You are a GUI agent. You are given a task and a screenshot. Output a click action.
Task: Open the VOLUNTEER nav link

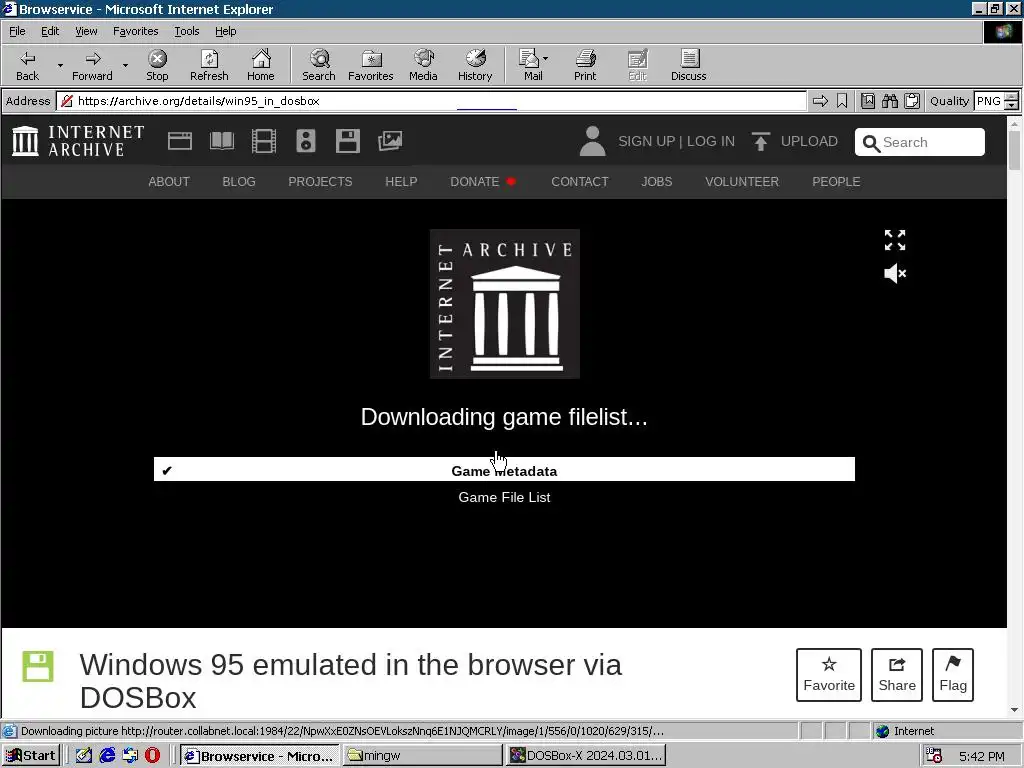[x=742, y=182]
